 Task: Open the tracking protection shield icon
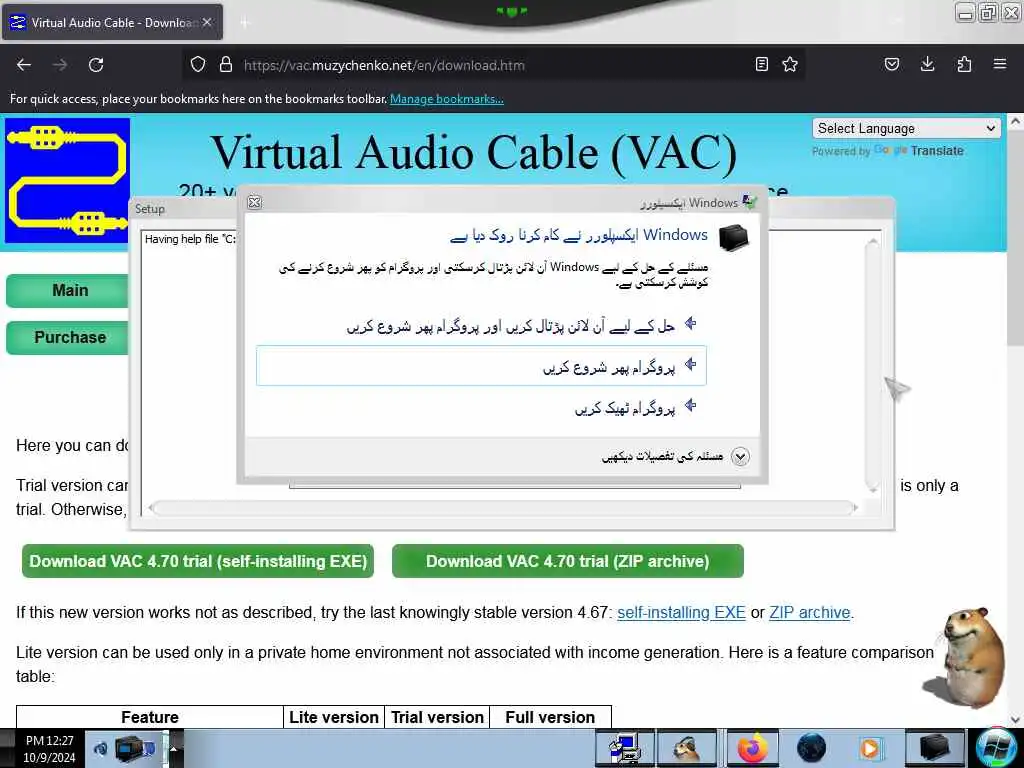pyautogui.click(x=198, y=64)
